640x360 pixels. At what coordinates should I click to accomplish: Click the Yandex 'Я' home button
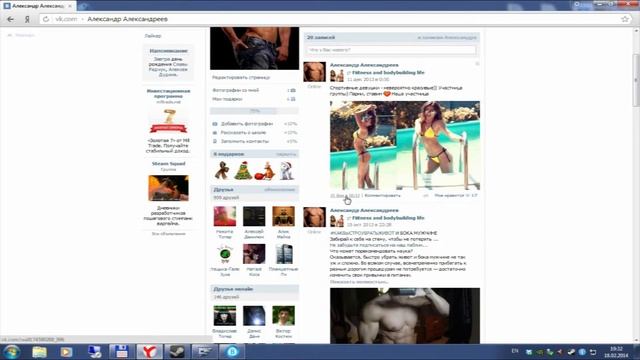tap(27, 19)
